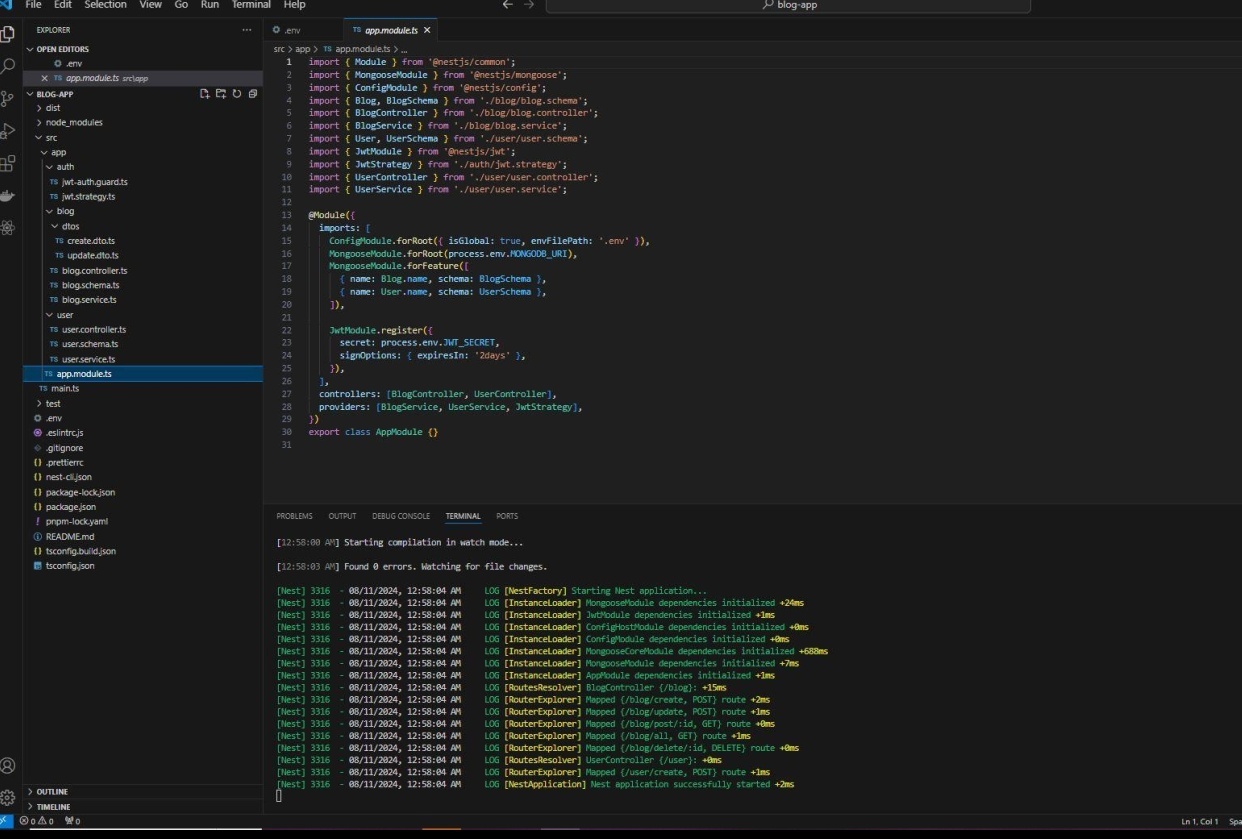1242x839 pixels.
Task: Expand the dist folder
Action: (x=53, y=108)
